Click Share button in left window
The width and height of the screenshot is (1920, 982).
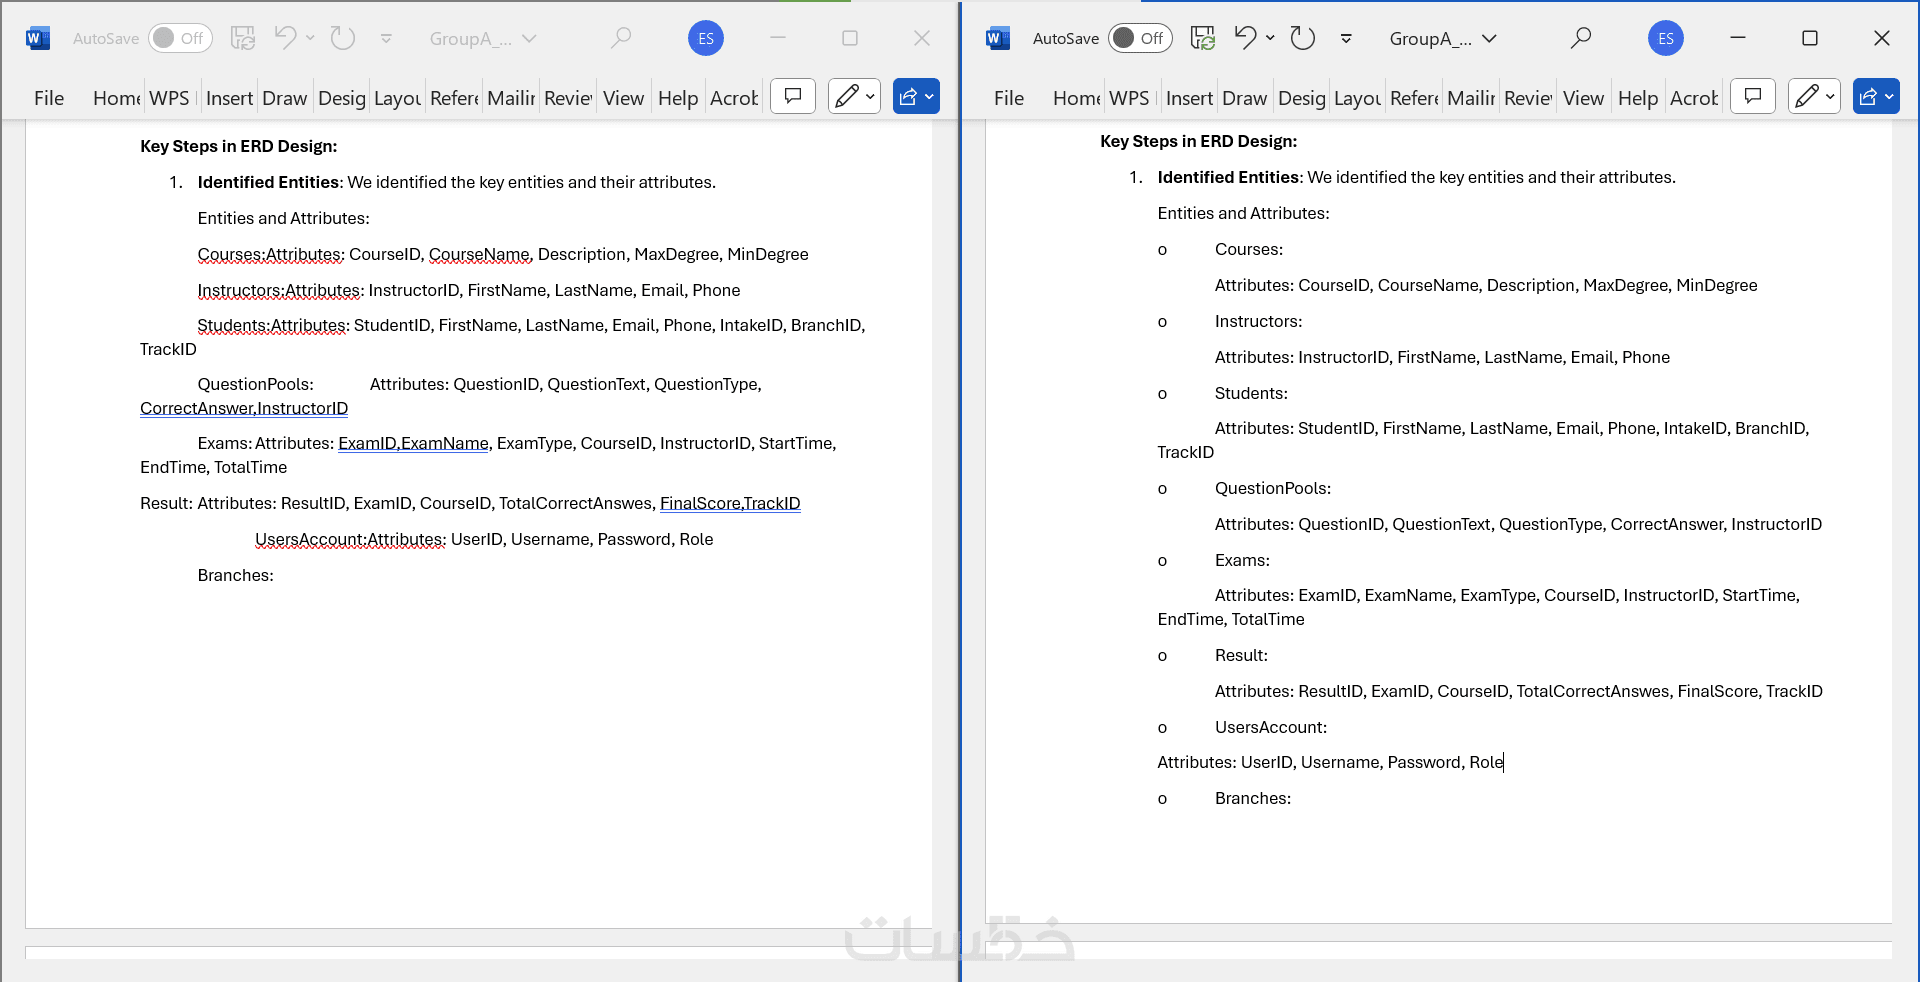tap(916, 96)
